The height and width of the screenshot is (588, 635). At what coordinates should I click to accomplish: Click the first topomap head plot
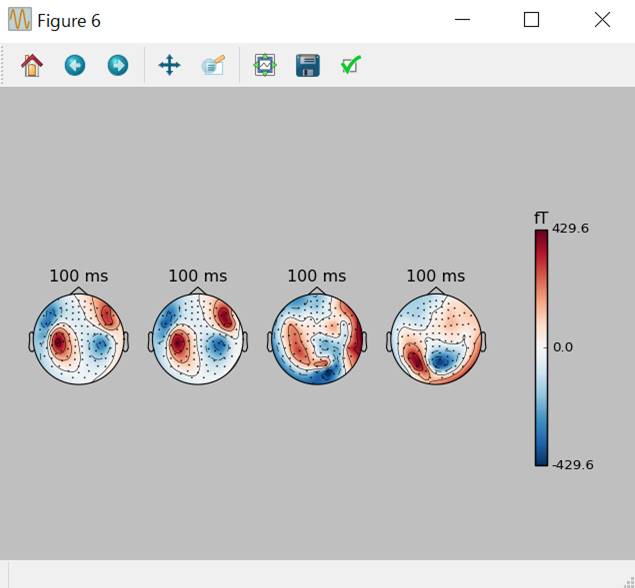78,342
